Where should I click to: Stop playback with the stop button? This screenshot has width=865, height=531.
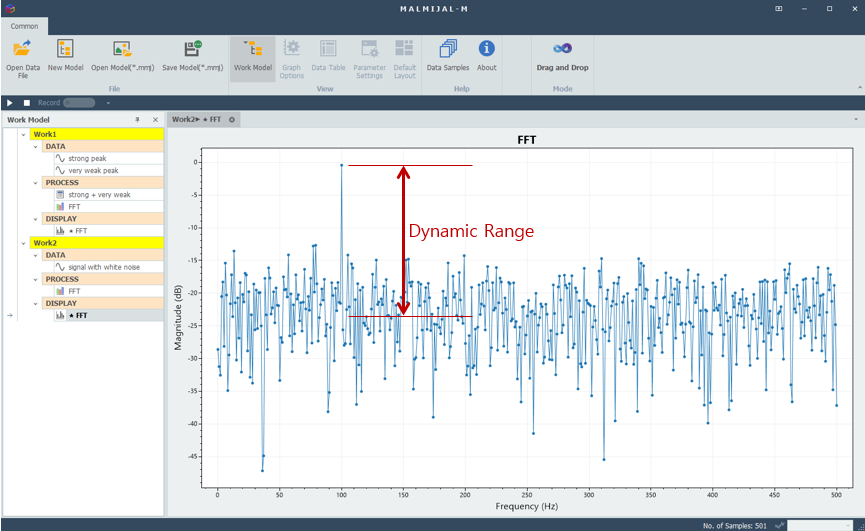(x=26, y=103)
